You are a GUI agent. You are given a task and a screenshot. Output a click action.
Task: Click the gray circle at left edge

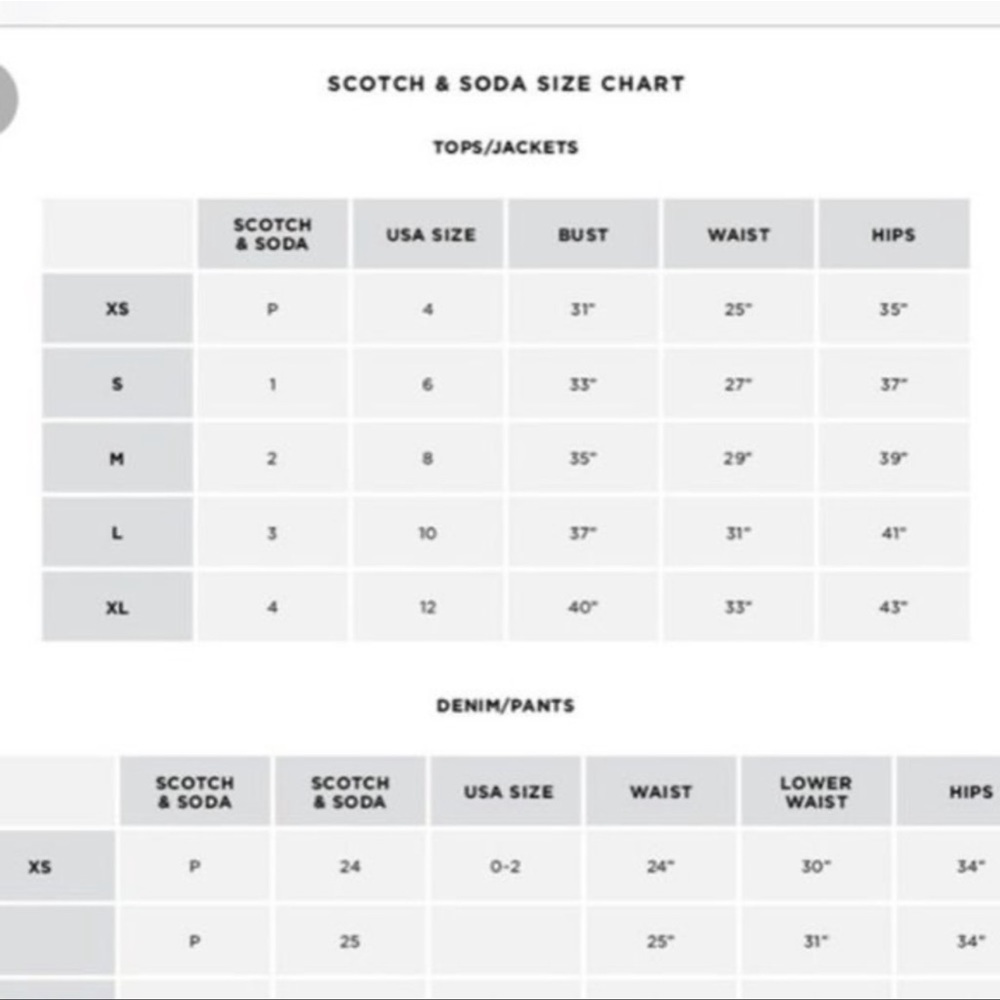(x=6, y=99)
